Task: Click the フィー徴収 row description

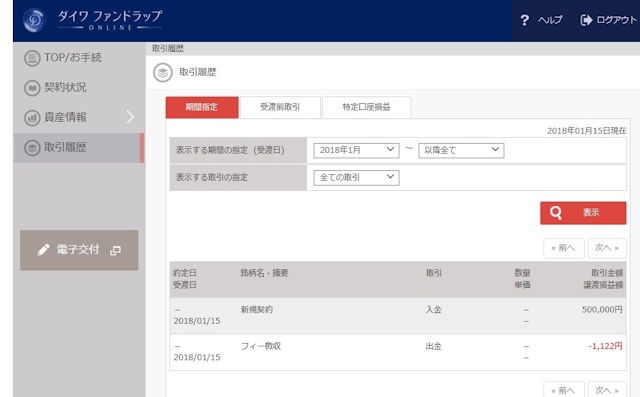Action: tap(261, 346)
